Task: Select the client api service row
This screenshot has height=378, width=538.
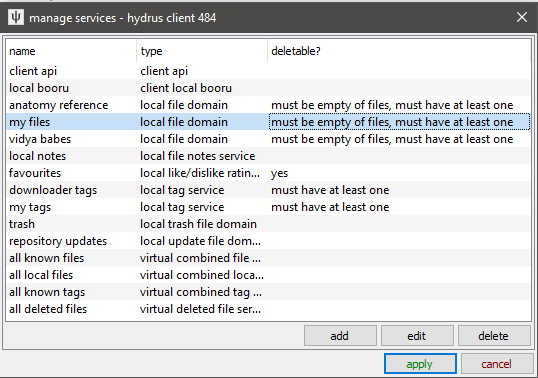Action: [268, 71]
